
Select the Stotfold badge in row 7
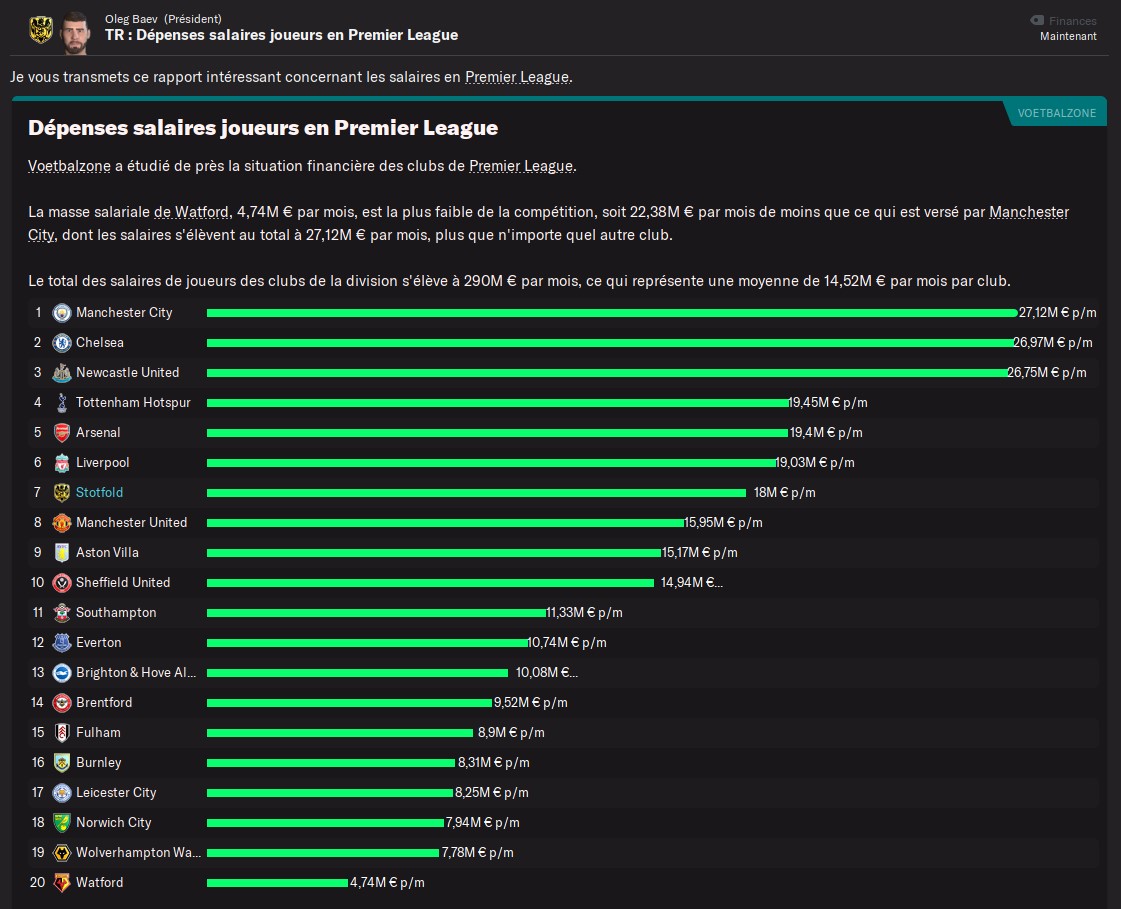pos(62,493)
